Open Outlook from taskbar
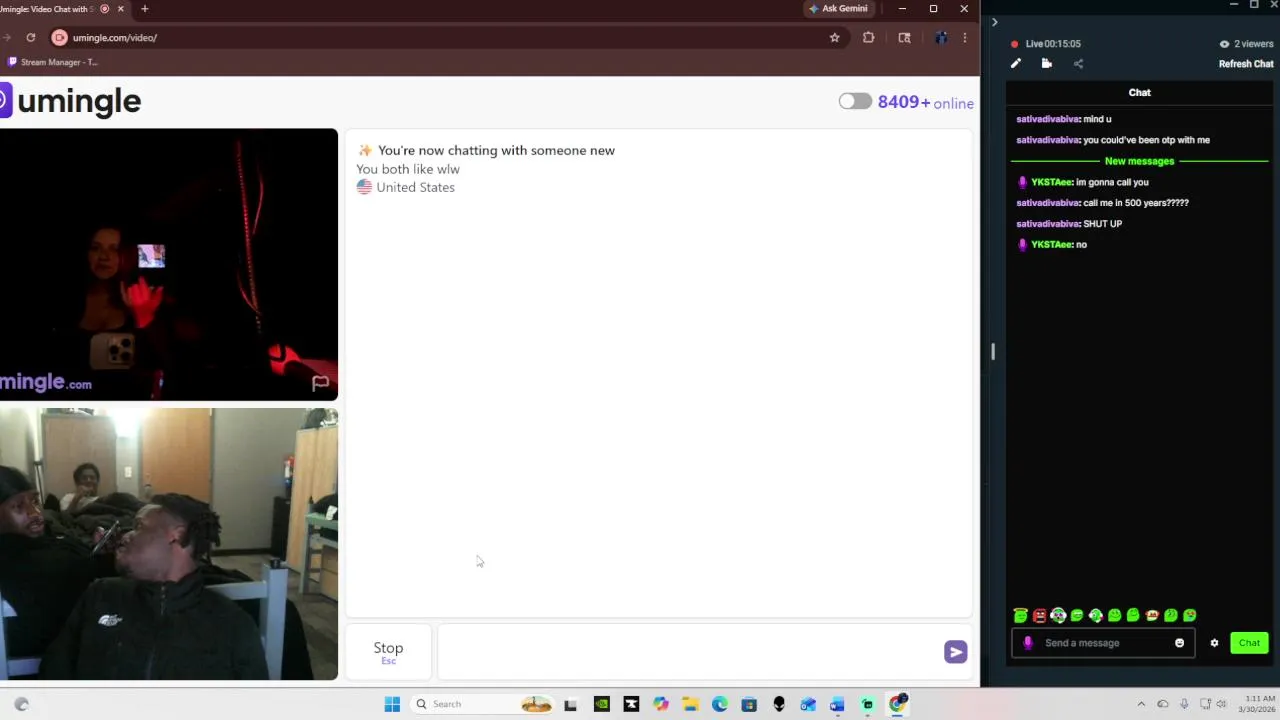Screen dimensions: 1280x720 [808, 704]
